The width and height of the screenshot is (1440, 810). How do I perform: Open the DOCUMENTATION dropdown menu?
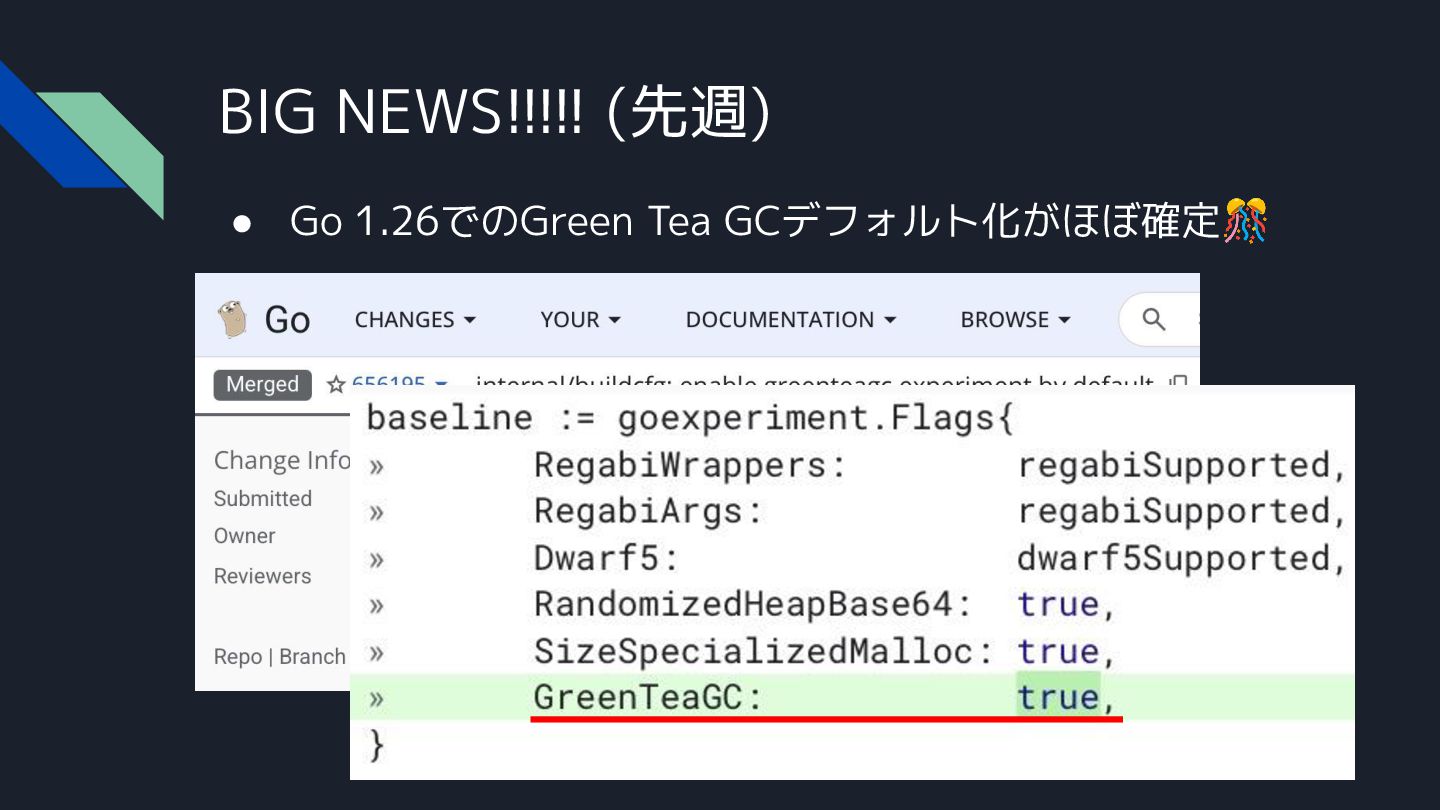pos(790,320)
